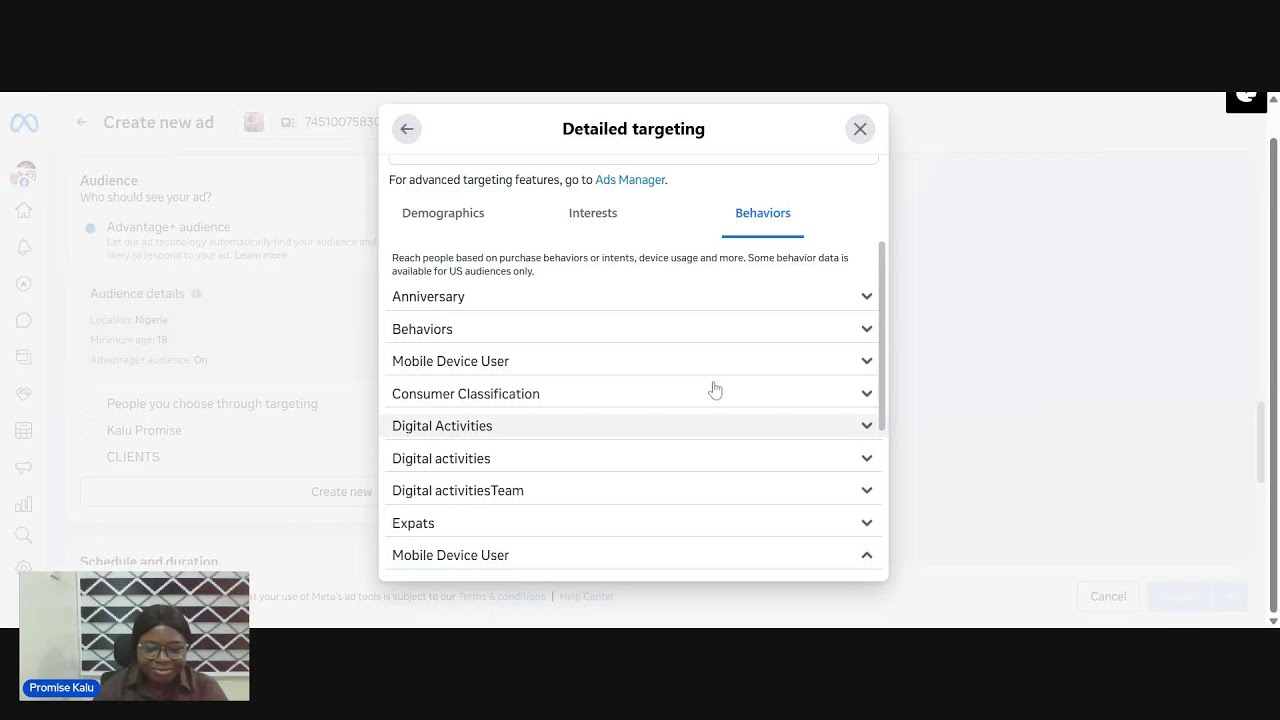Expand Behaviors category chevron
1280x720 pixels.
tap(867, 329)
